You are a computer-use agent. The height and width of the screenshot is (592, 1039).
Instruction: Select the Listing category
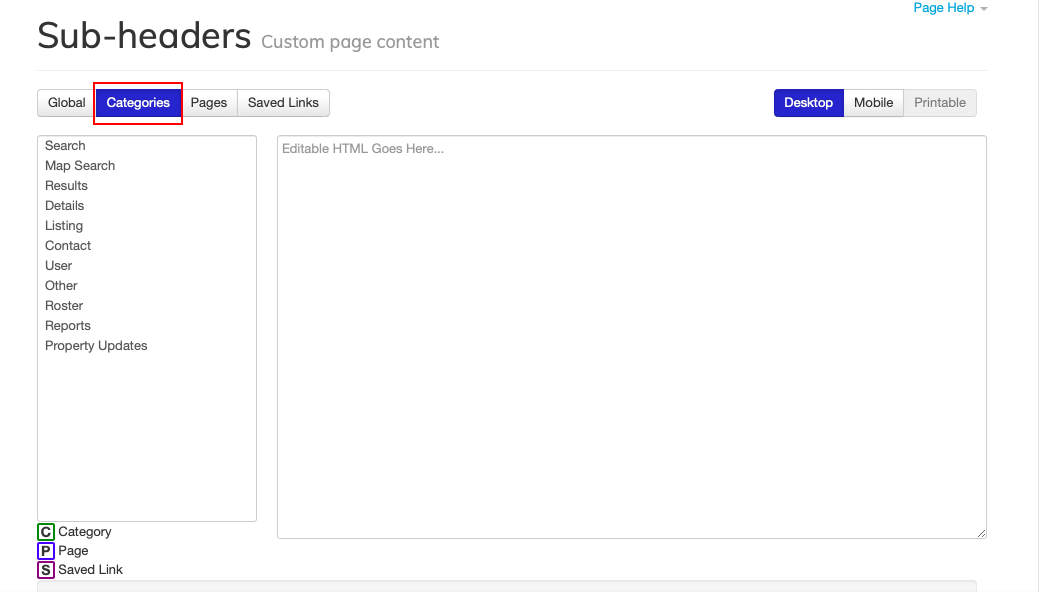pos(63,225)
